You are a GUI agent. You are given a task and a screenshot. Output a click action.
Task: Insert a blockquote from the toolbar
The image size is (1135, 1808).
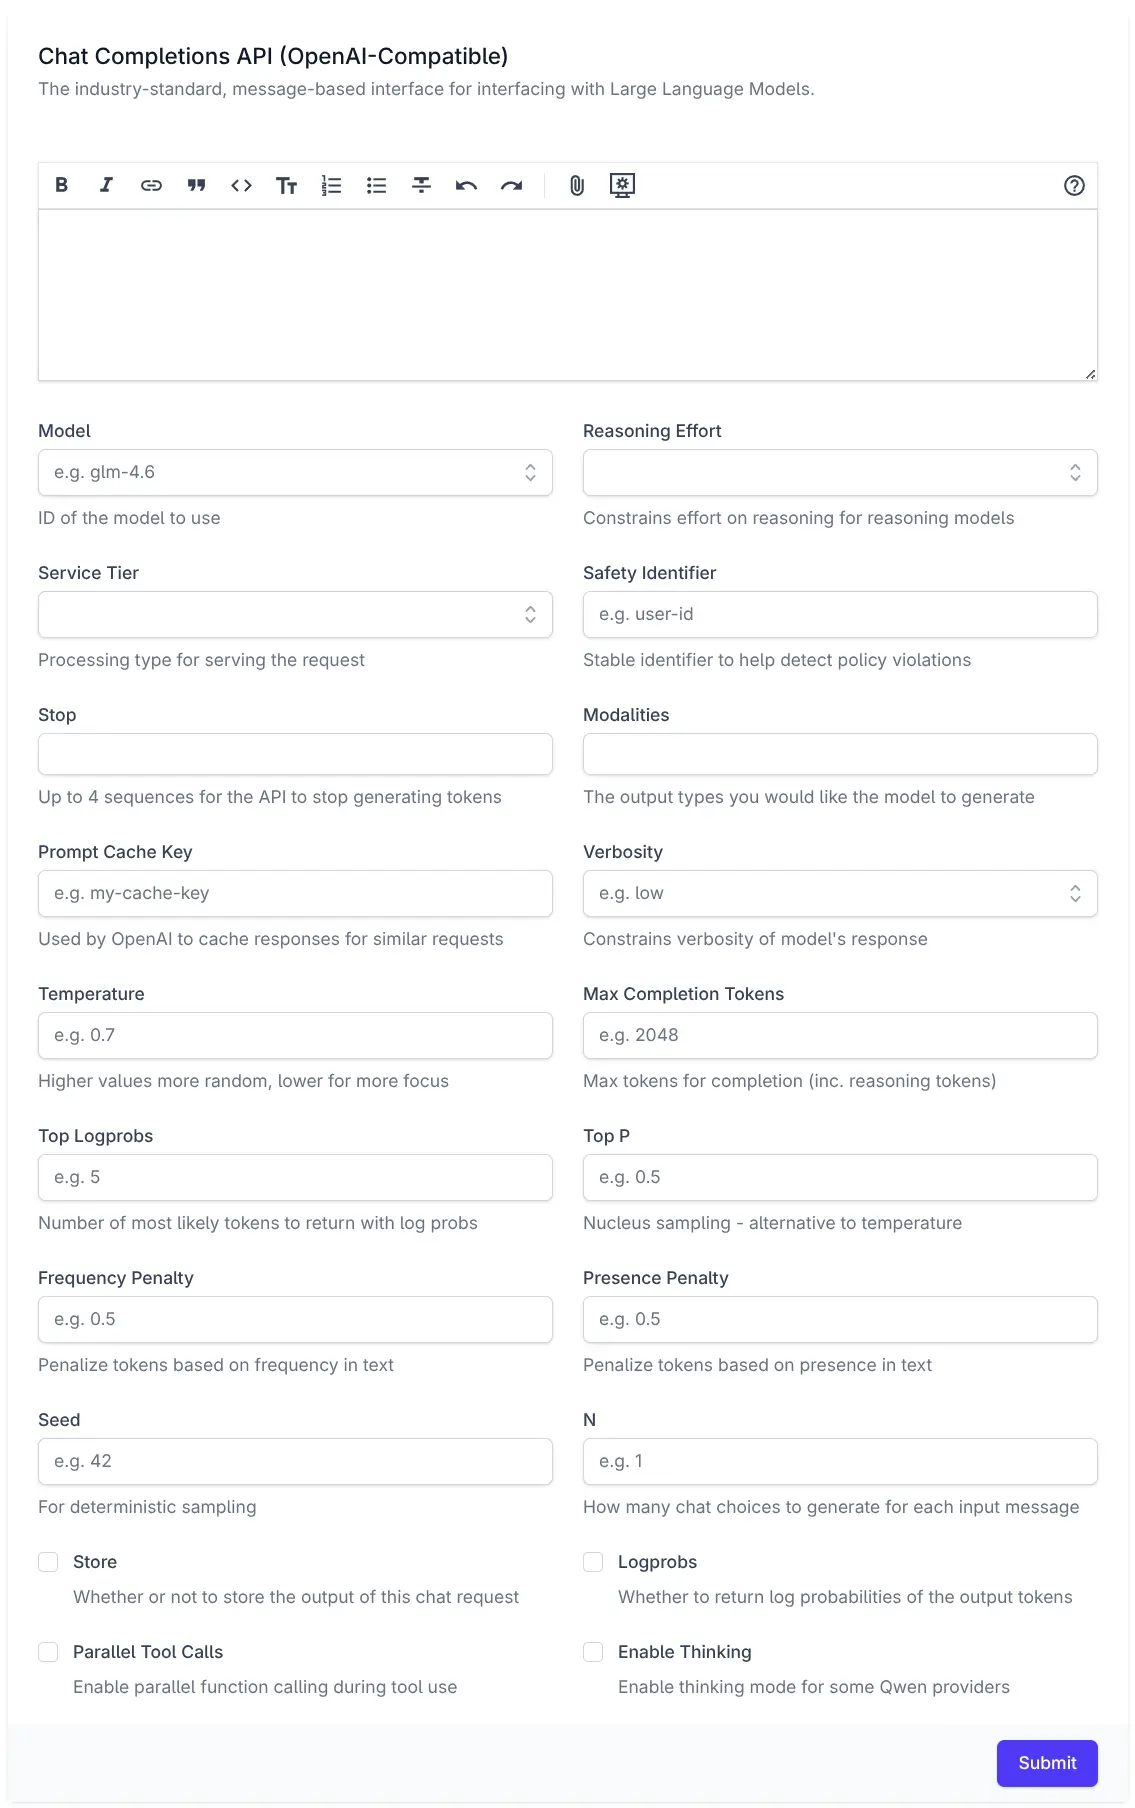pyautogui.click(x=196, y=185)
